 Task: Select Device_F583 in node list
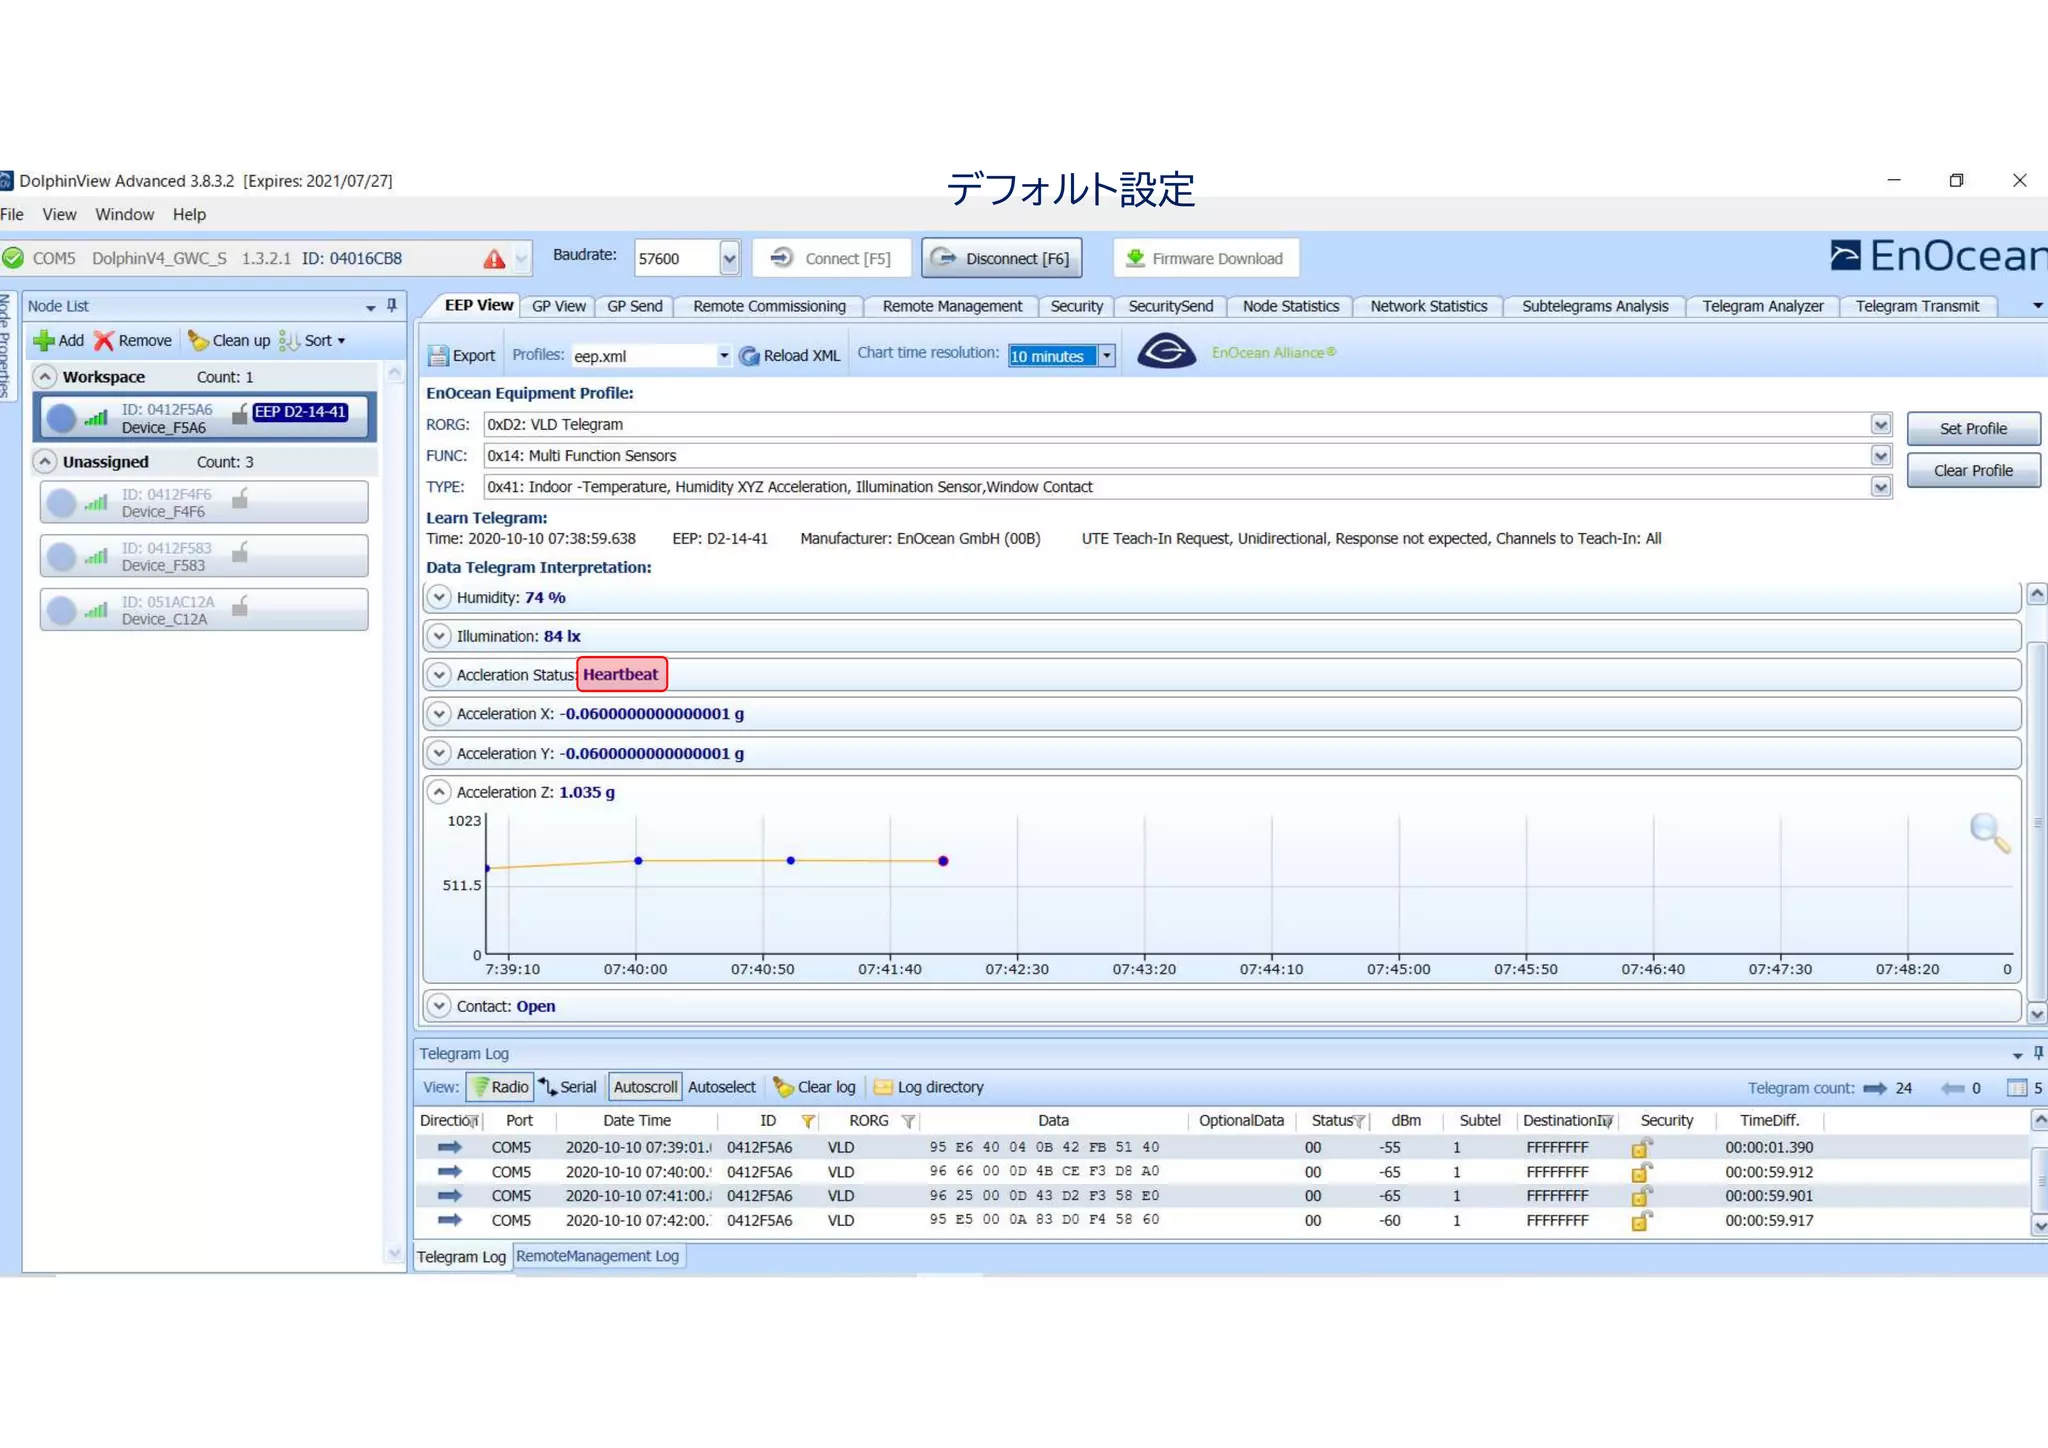click(x=204, y=557)
